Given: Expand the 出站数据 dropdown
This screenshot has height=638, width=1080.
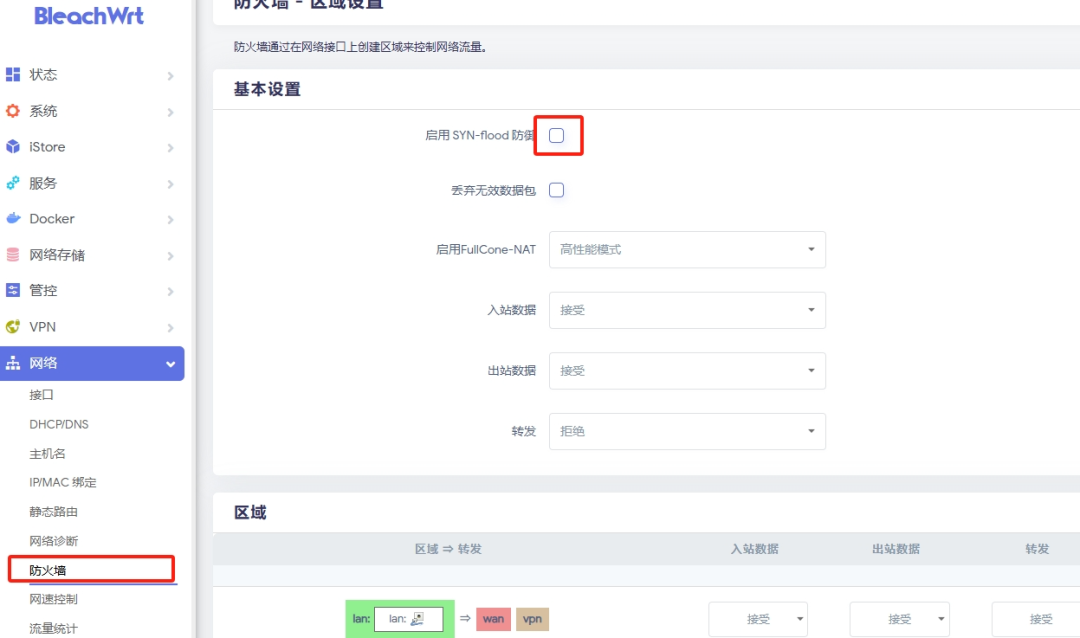Looking at the screenshot, I should pos(687,370).
